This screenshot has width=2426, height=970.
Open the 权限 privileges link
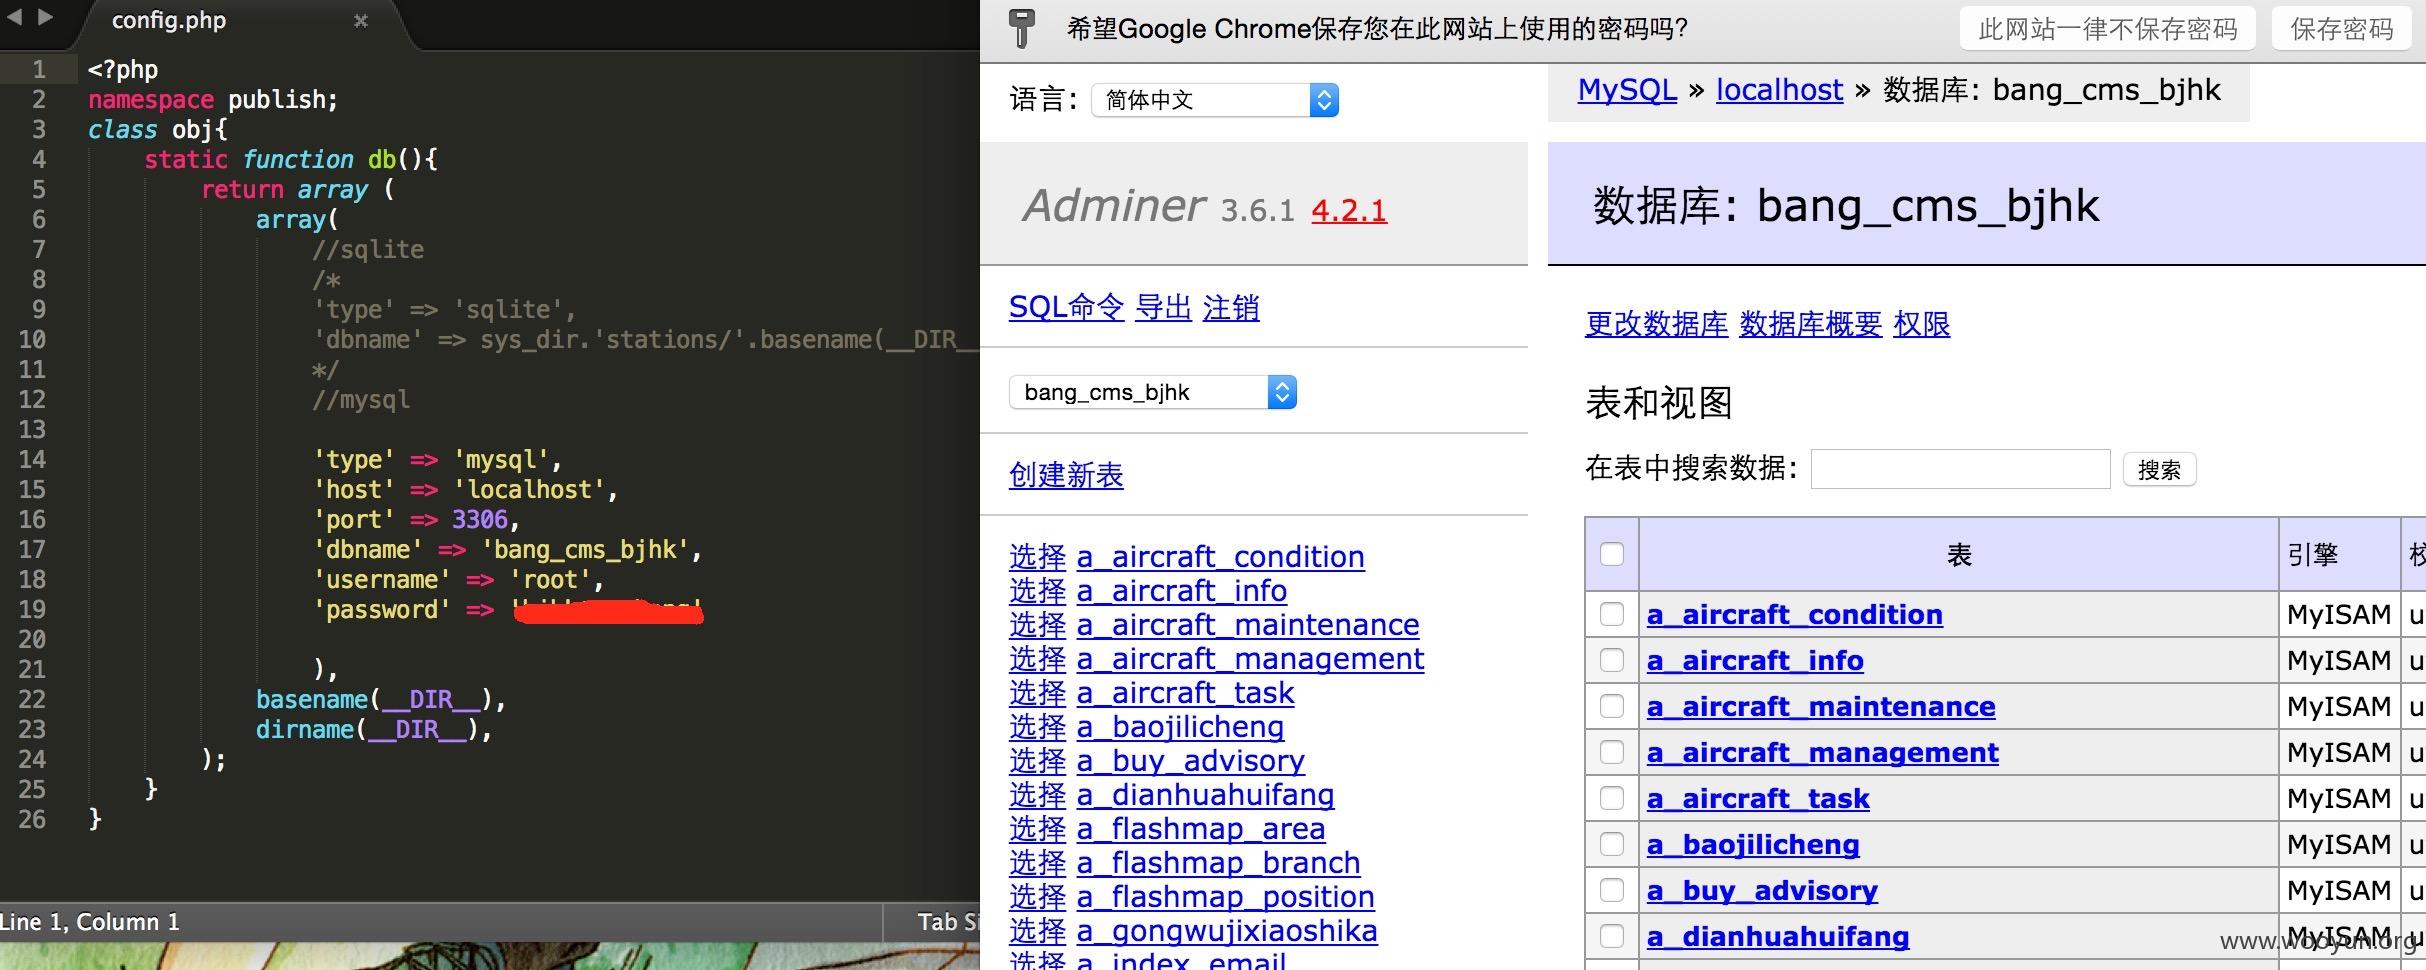coord(1921,324)
